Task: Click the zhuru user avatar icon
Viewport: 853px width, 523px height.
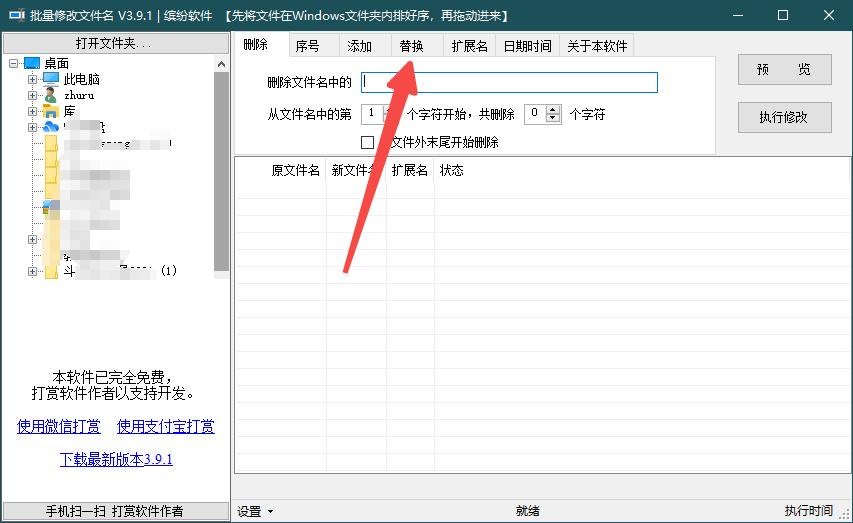Action: coord(51,95)
